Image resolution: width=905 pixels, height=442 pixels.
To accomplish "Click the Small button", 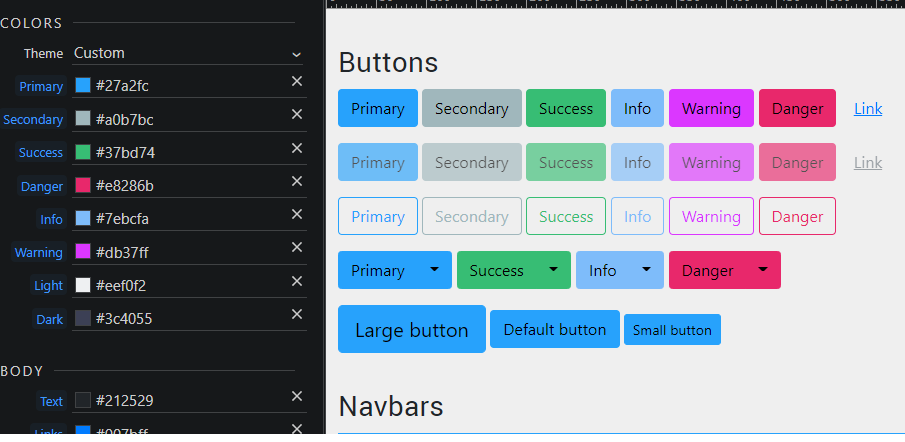I will coord(672,330).
